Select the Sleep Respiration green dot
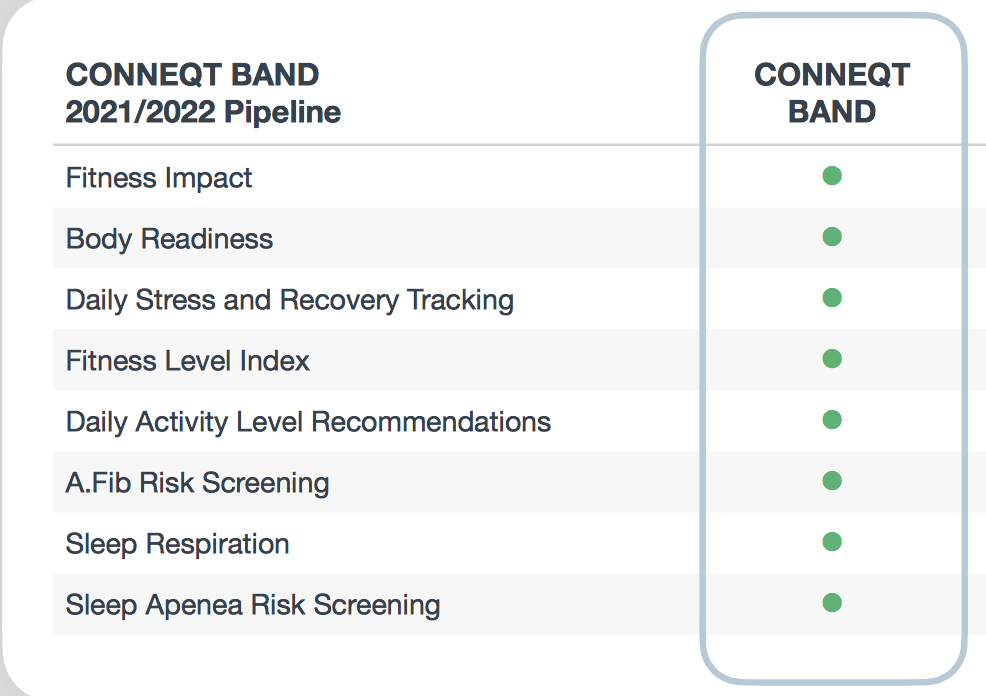 832,542
